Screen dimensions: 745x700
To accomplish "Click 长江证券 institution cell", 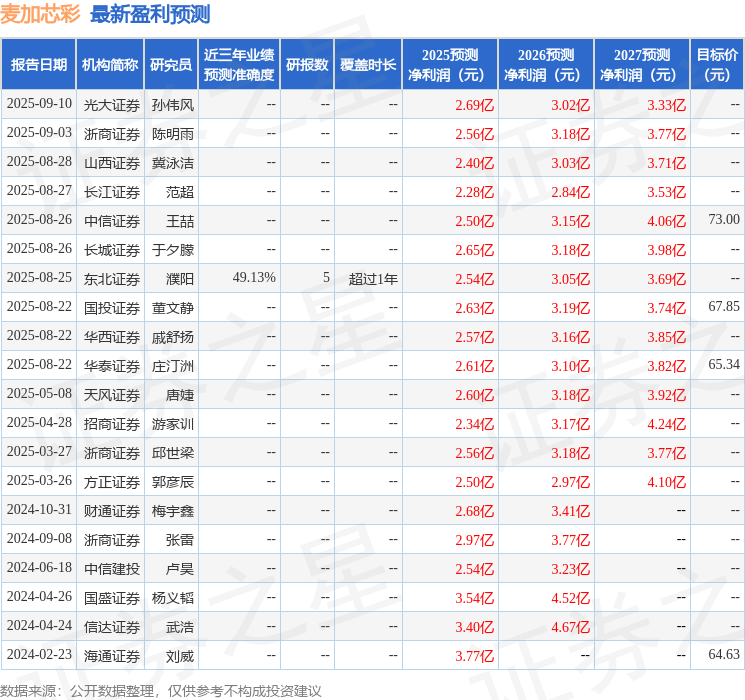I will click(112, 192).
